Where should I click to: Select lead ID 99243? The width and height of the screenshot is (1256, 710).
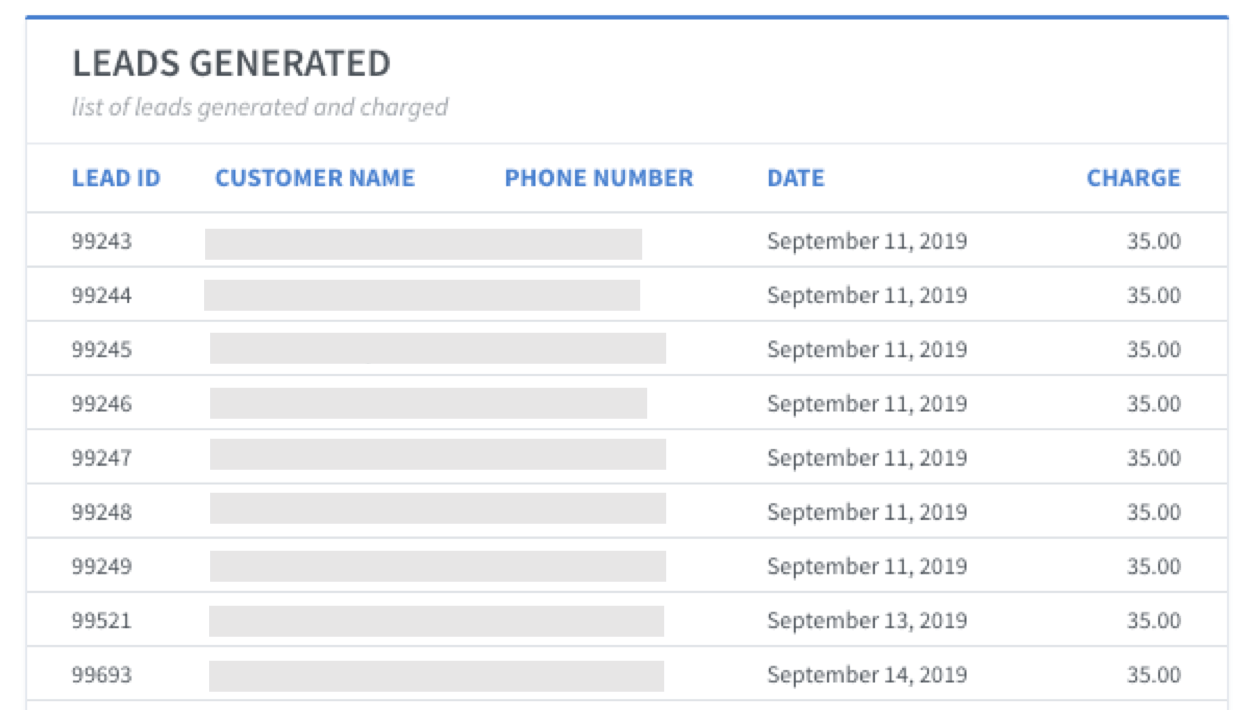click(x=101, y=241)
